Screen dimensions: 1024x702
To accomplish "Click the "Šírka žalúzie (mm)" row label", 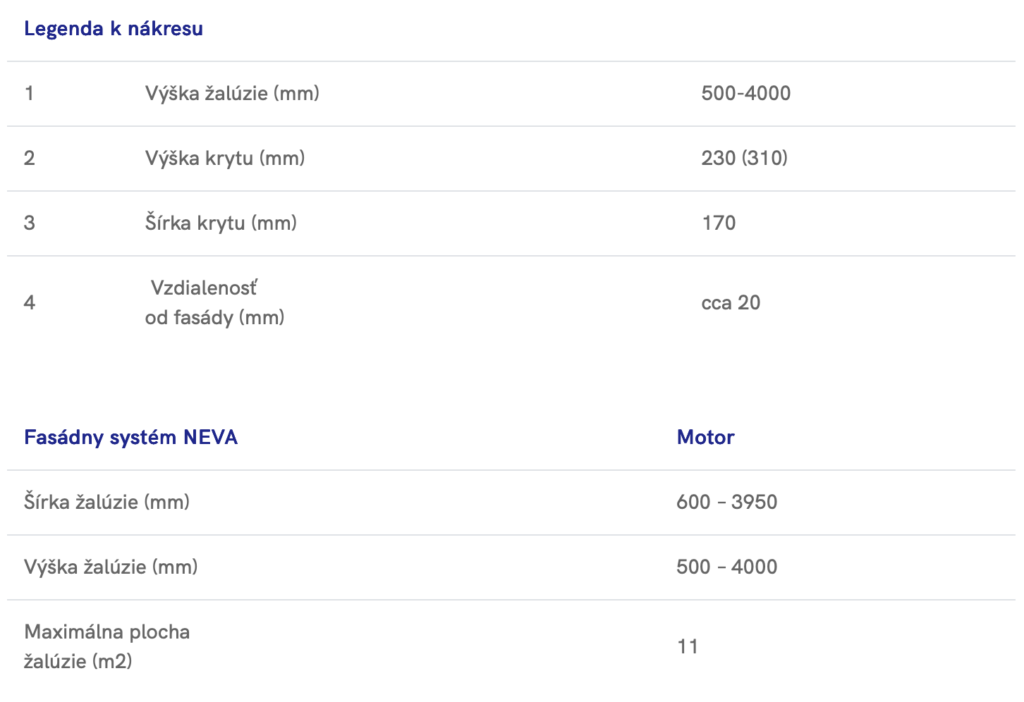I will click(x=107, y=502).
